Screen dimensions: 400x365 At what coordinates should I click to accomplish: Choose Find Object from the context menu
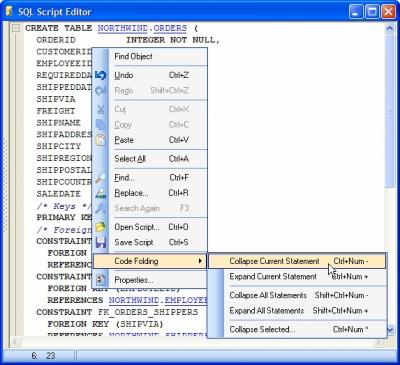[x=150, y=57]
